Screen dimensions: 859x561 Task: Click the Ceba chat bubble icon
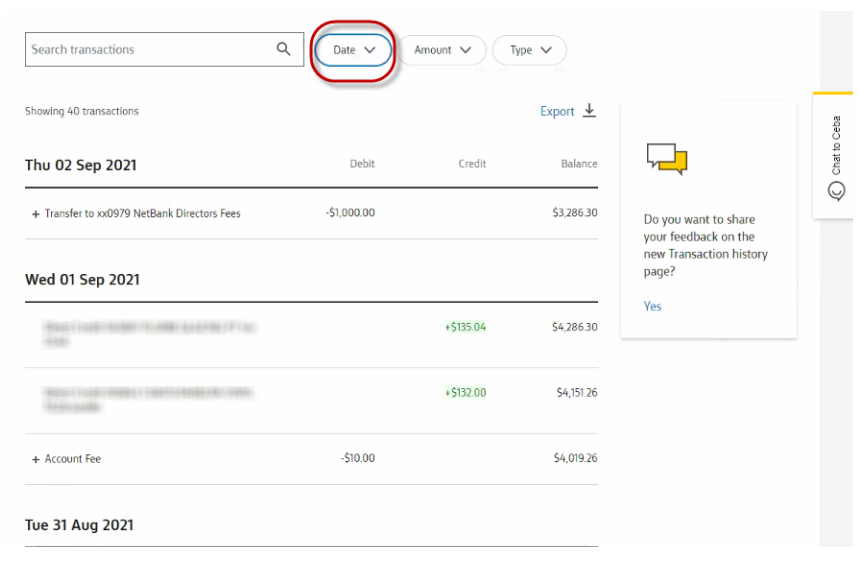coord(837,191)
